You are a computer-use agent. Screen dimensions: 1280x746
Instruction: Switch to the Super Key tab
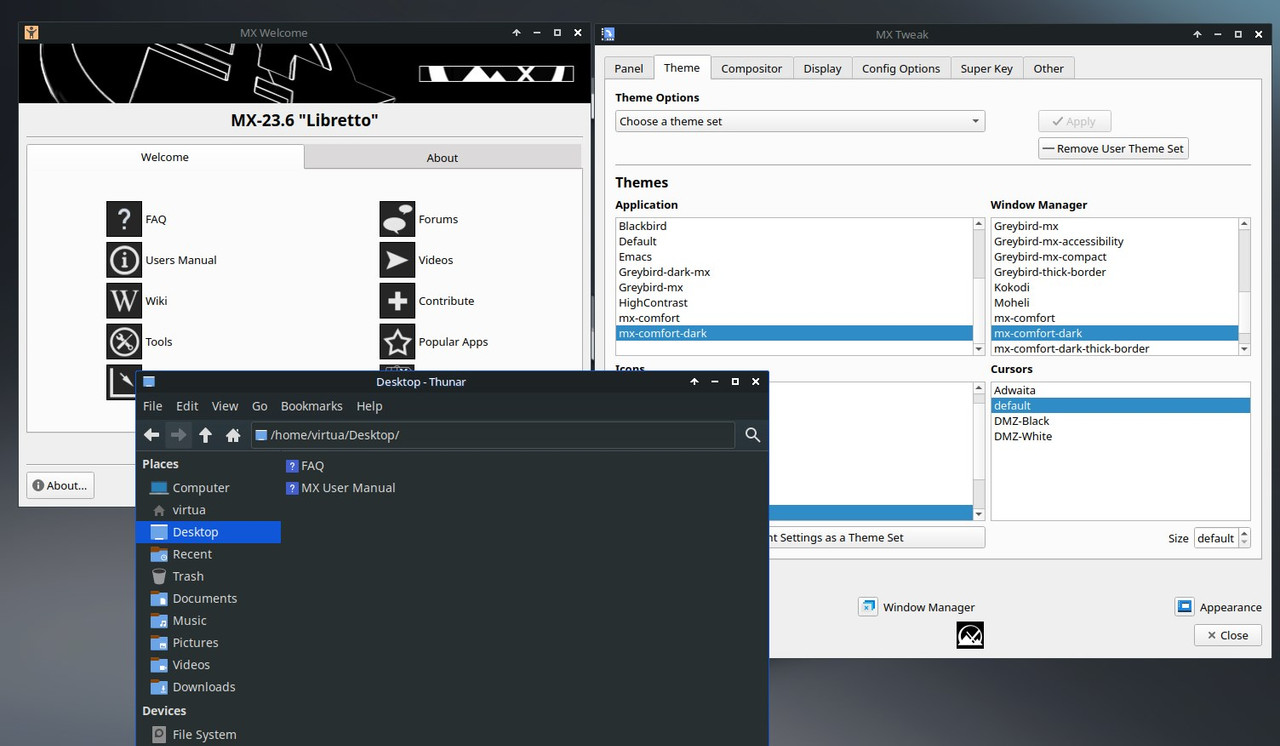tap(987, 68)
